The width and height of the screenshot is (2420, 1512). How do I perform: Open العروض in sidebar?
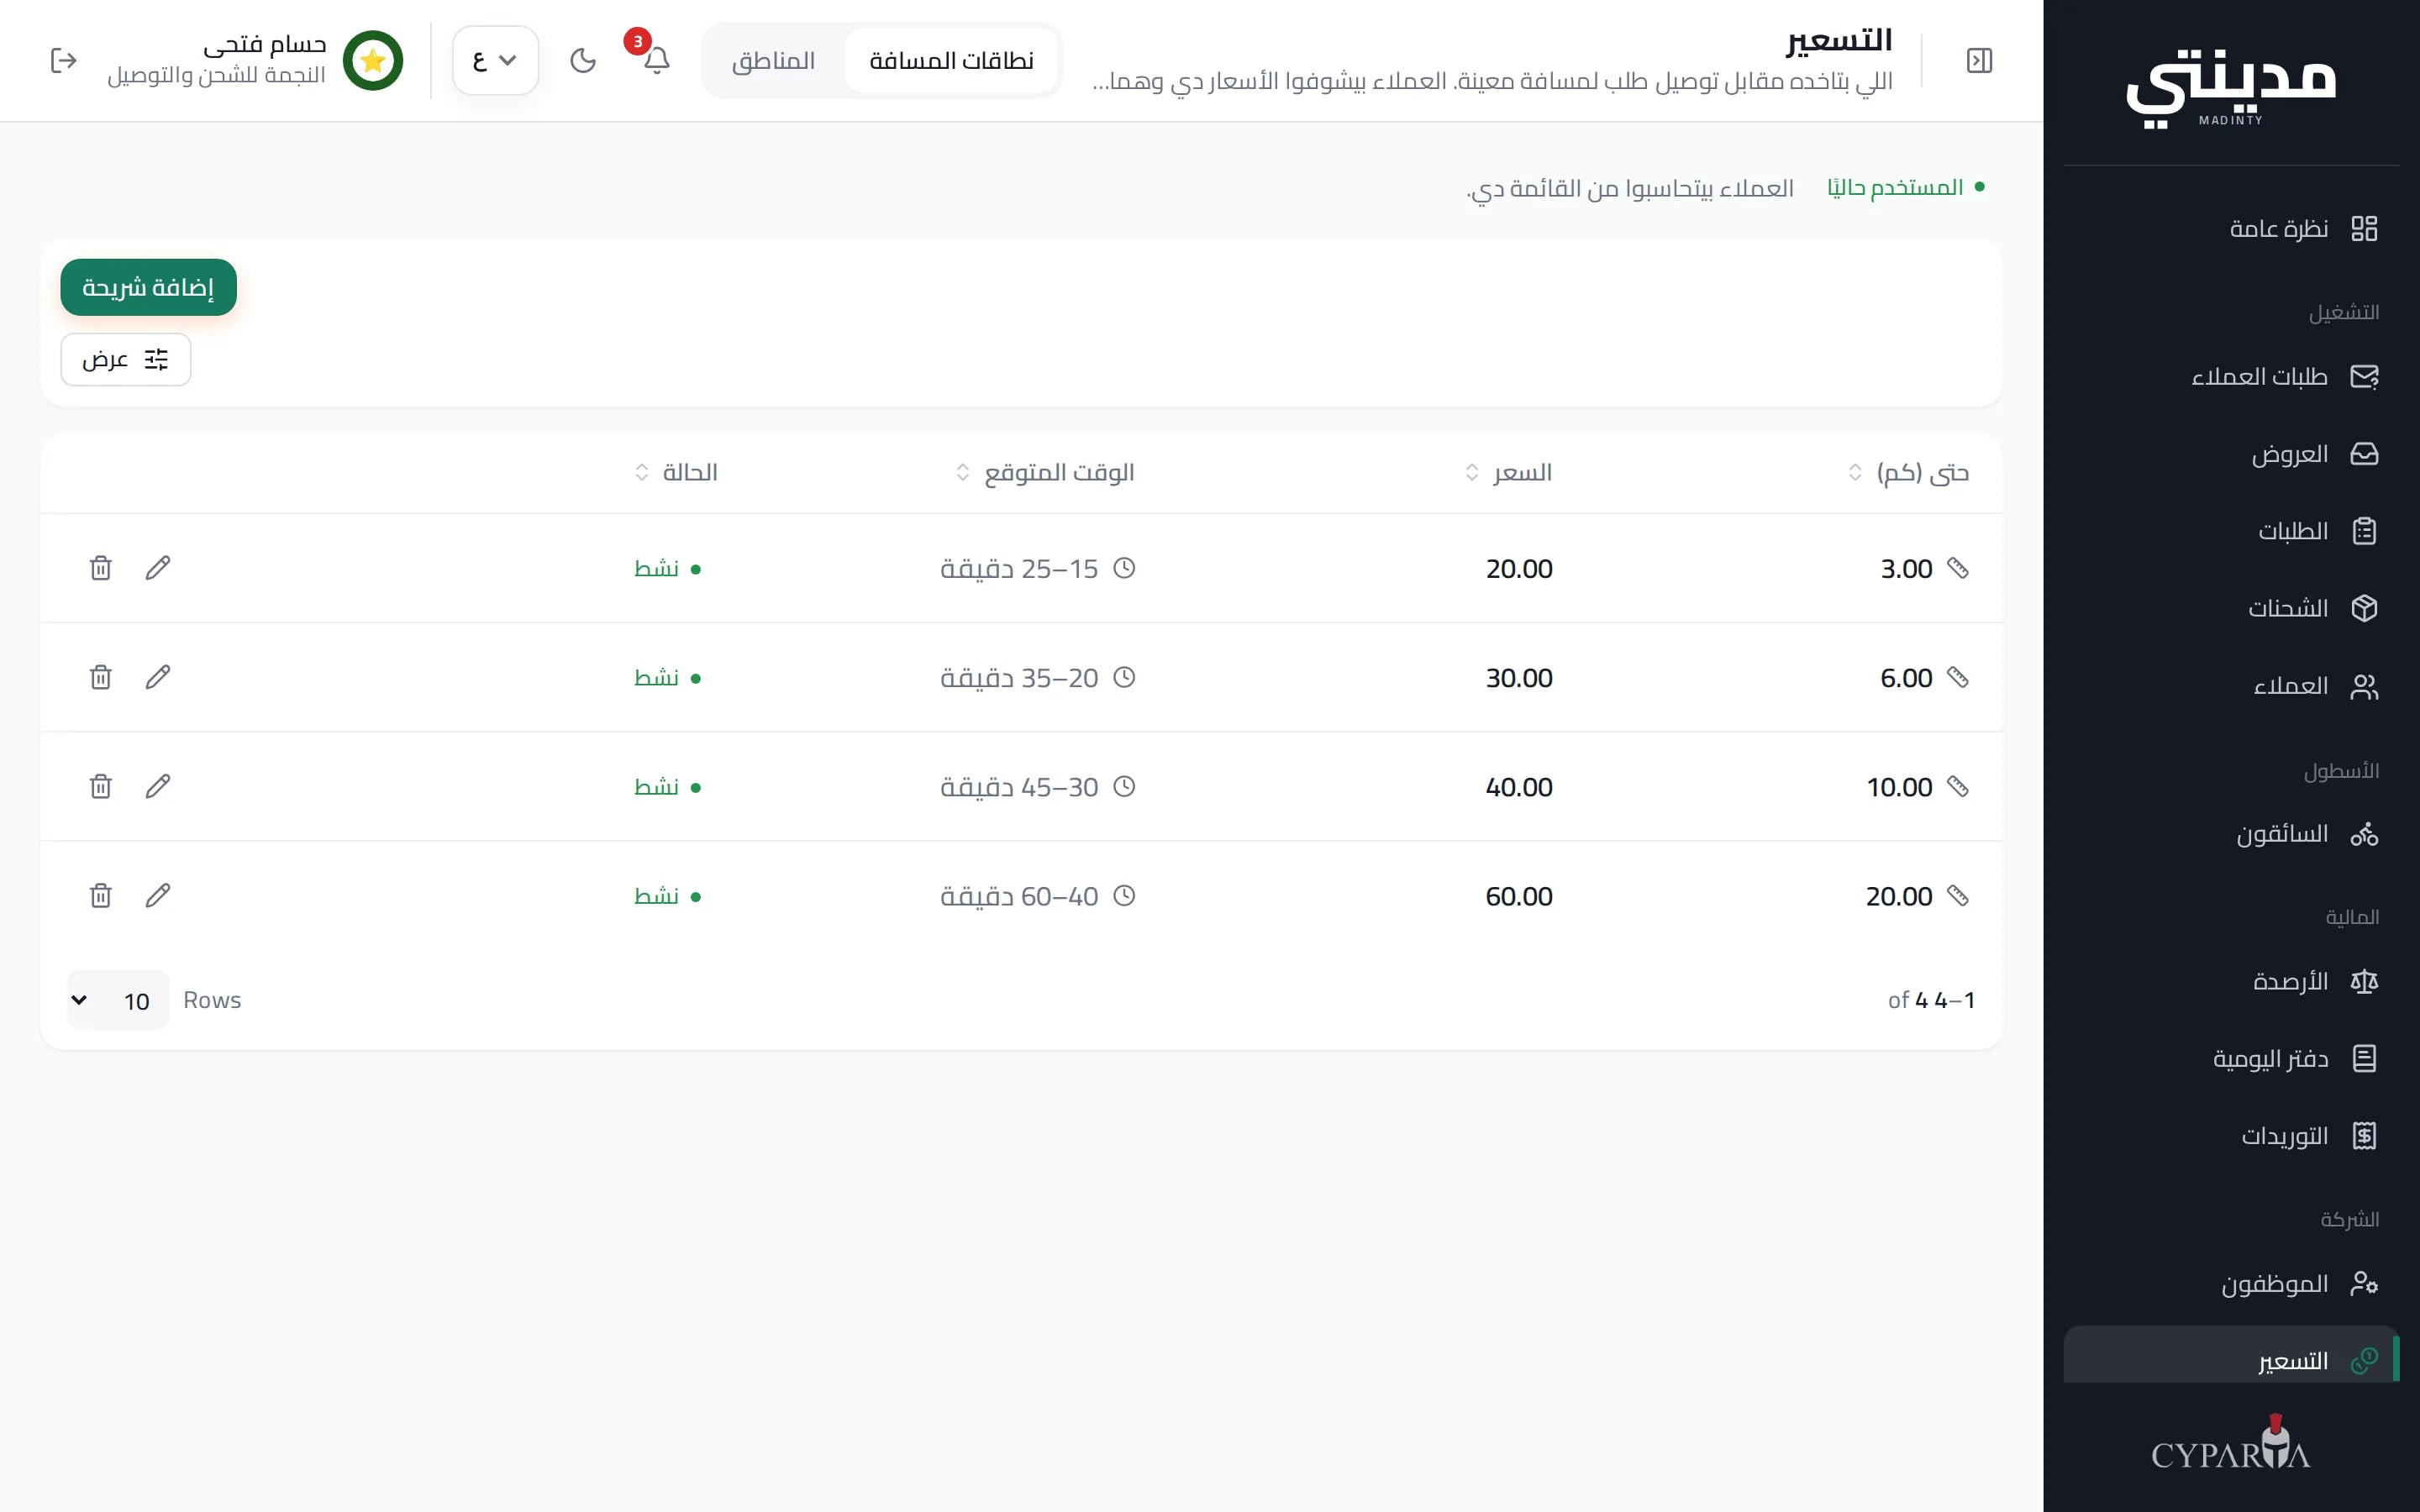click(x=2231, y=454)
